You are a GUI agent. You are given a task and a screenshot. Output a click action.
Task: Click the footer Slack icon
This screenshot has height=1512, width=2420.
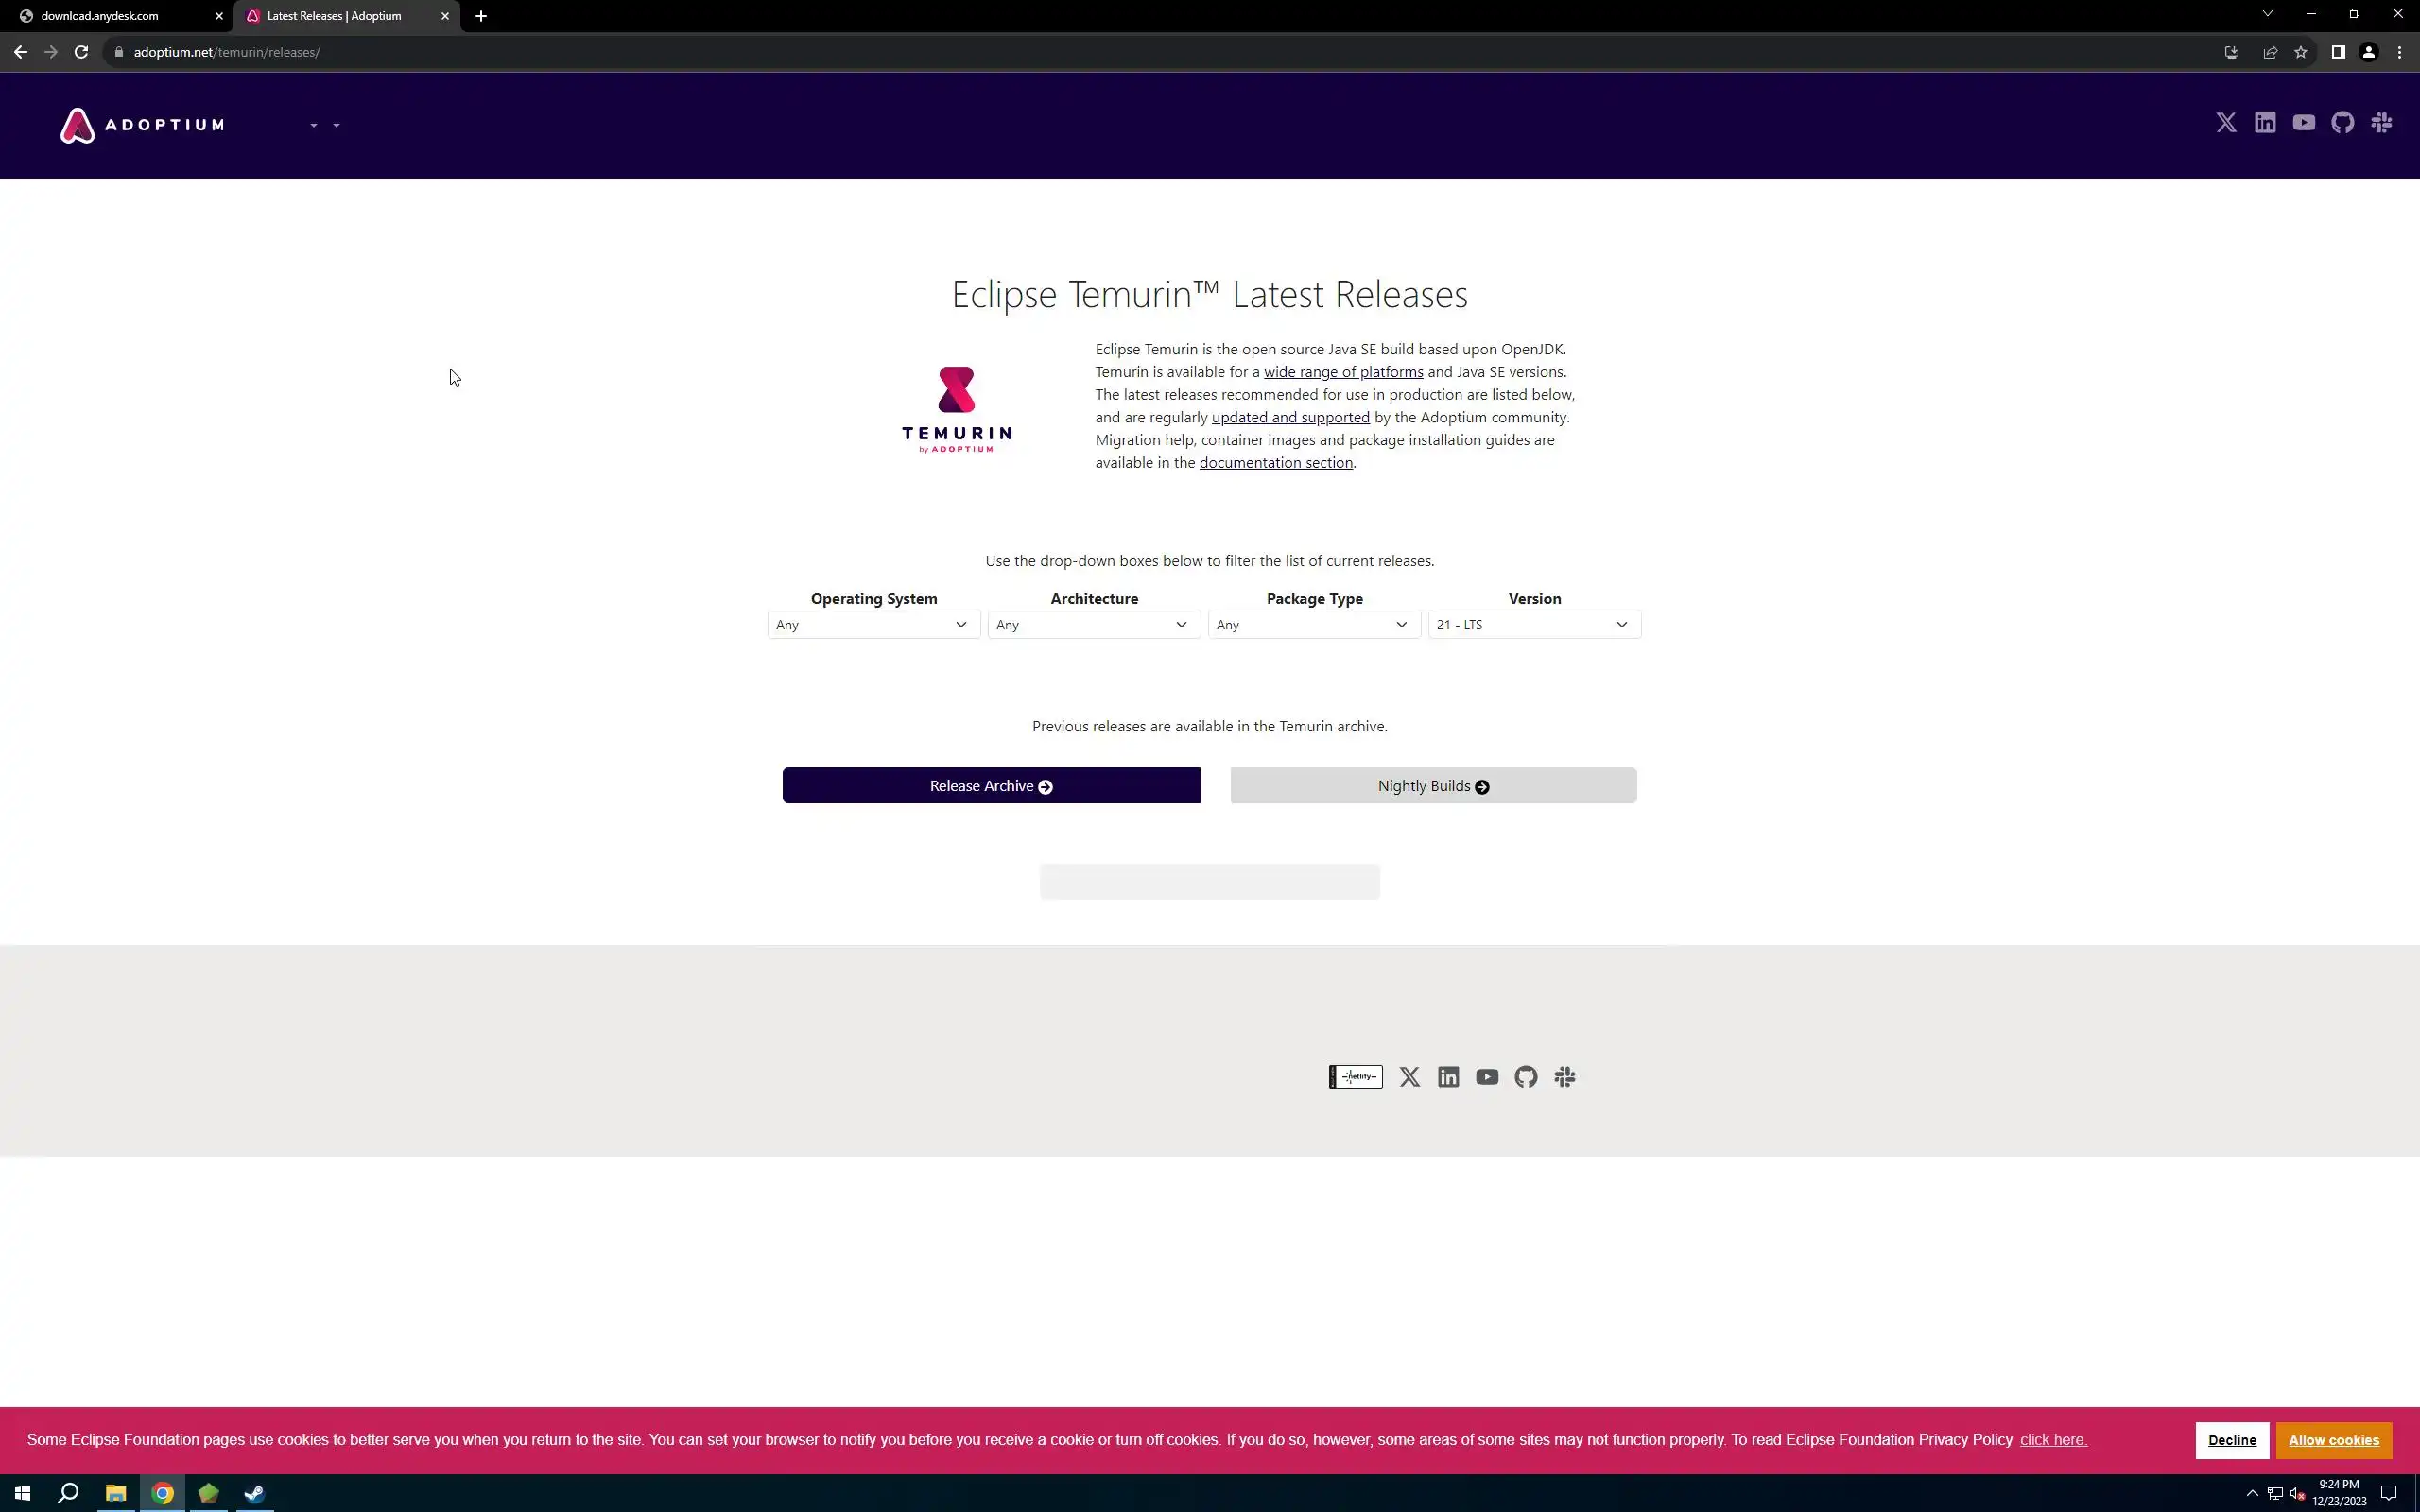1565,1077
